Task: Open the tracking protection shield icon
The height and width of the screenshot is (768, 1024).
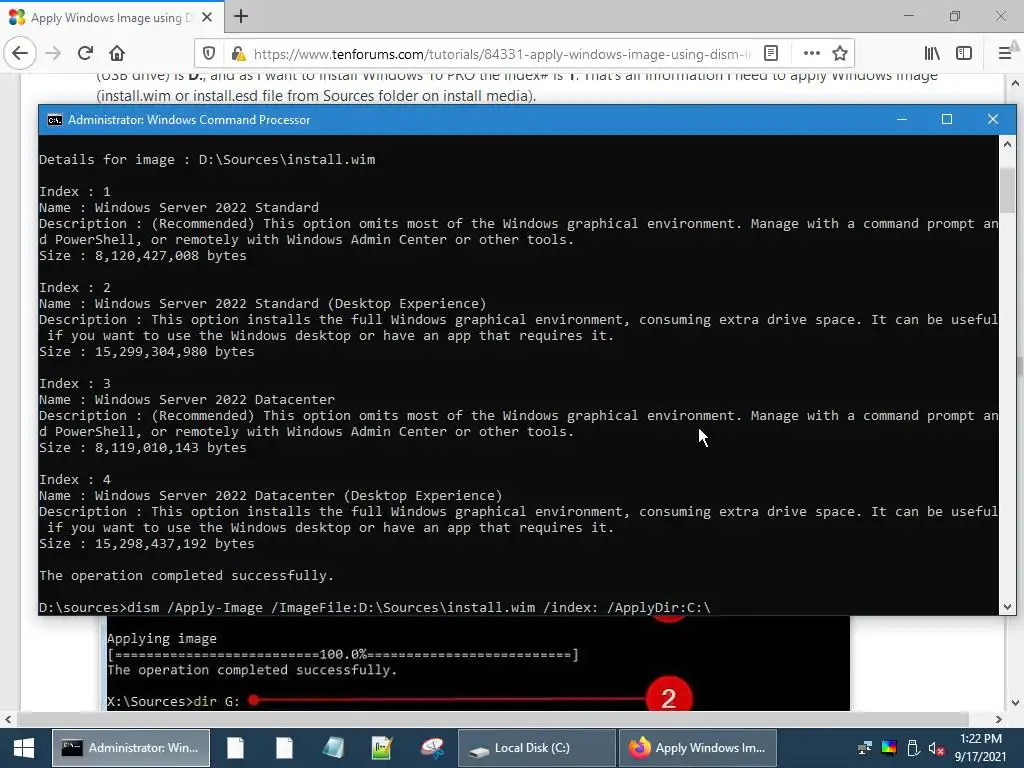Action: pyautogui.click(x=209, y=54)
